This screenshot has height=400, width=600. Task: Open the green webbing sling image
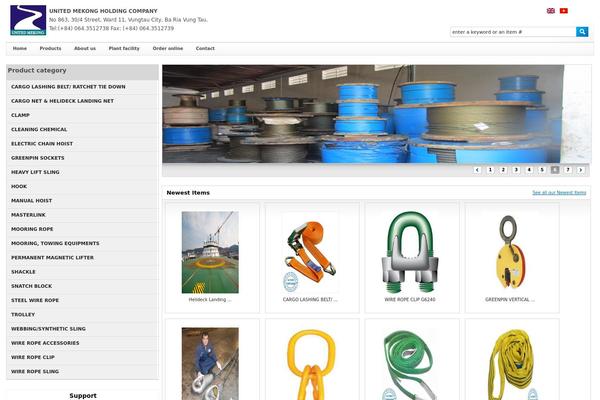point(410,364)
